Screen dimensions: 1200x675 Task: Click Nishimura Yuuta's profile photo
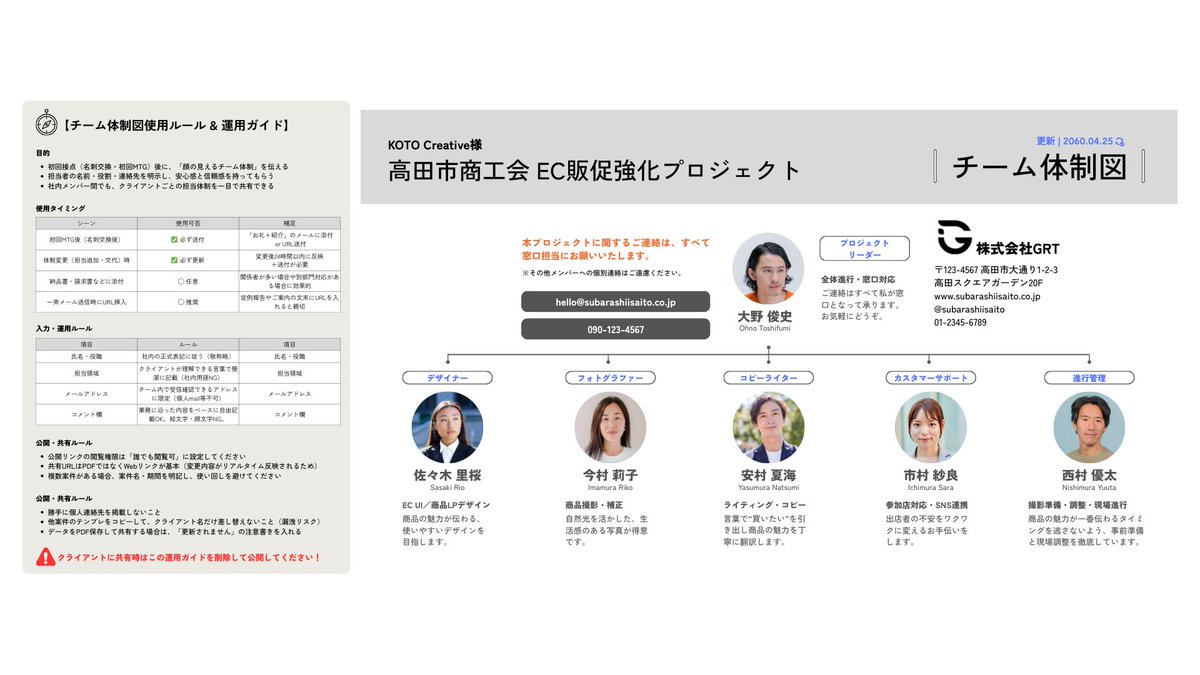point(1088,428)
